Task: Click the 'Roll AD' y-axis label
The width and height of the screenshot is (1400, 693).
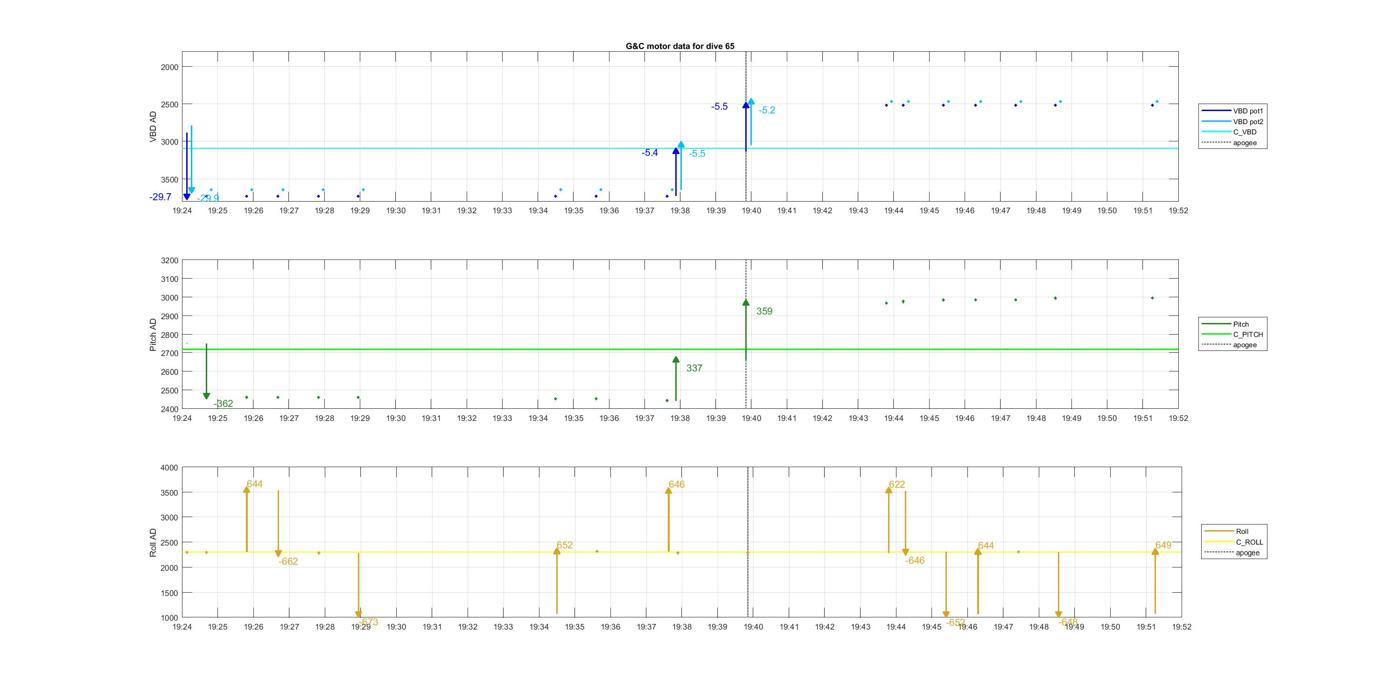Action: tap(153, 543)
